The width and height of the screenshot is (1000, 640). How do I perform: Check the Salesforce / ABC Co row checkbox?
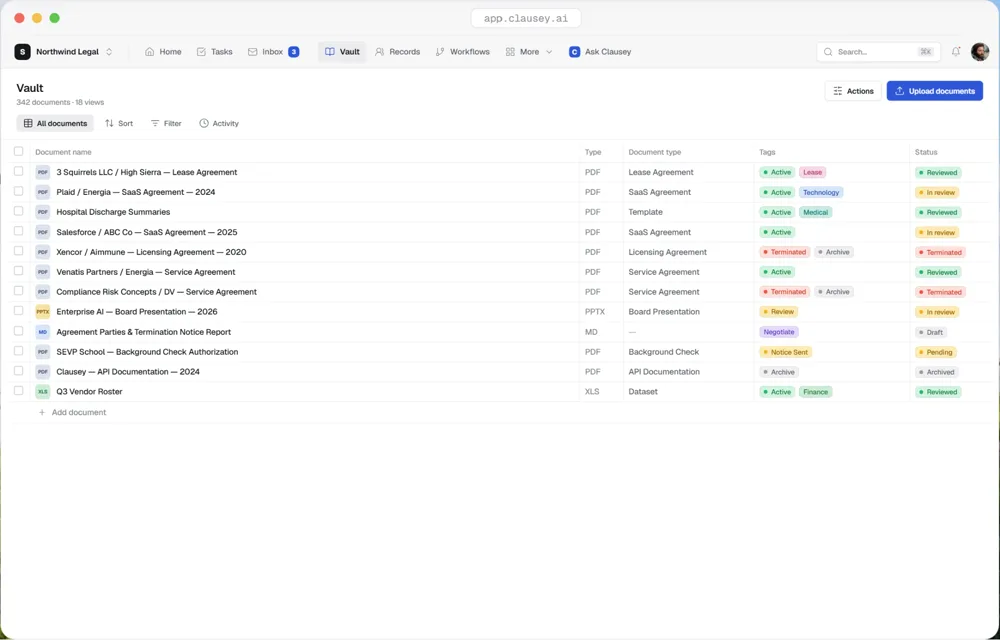coord(18,231)
